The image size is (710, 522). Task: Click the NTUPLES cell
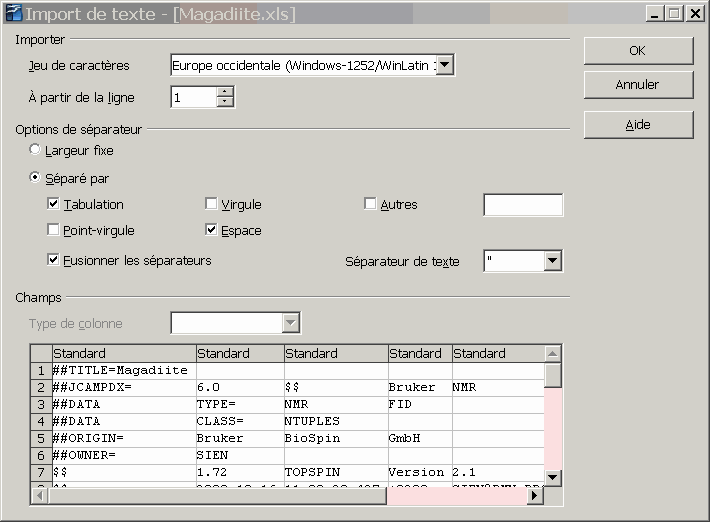(336, 421)
